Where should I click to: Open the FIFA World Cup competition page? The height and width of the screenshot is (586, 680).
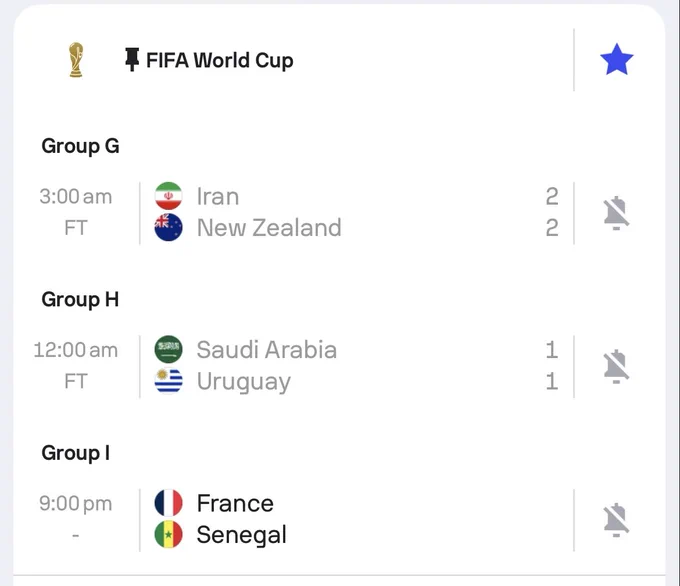(x=219, y=60)
